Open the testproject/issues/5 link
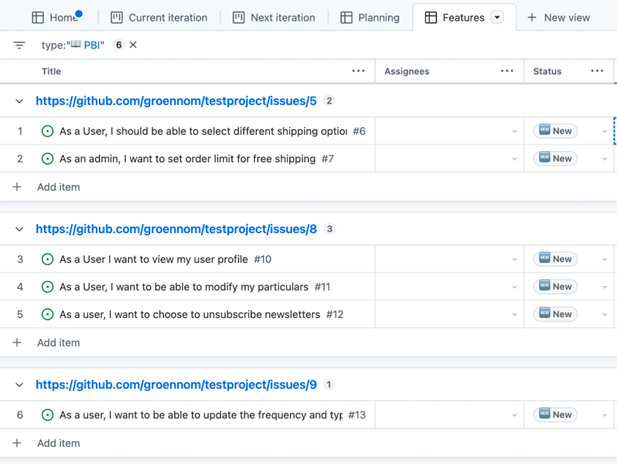 (x=176, y=101)
